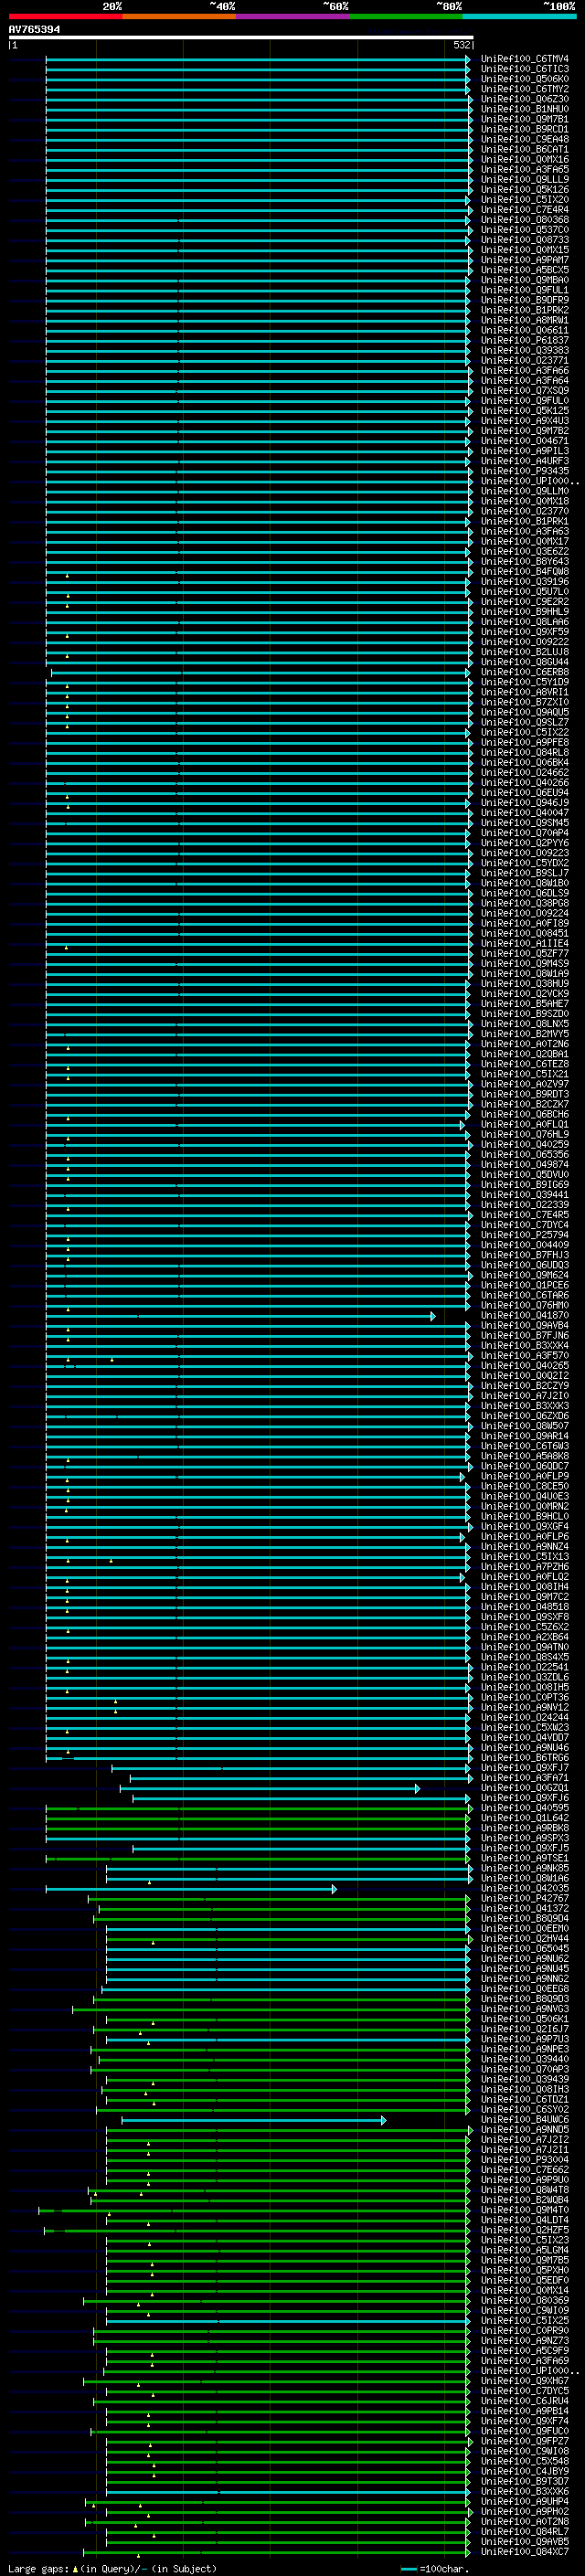Select the query name AV765394
The image size is (585, 2576).
coord(34,29)
